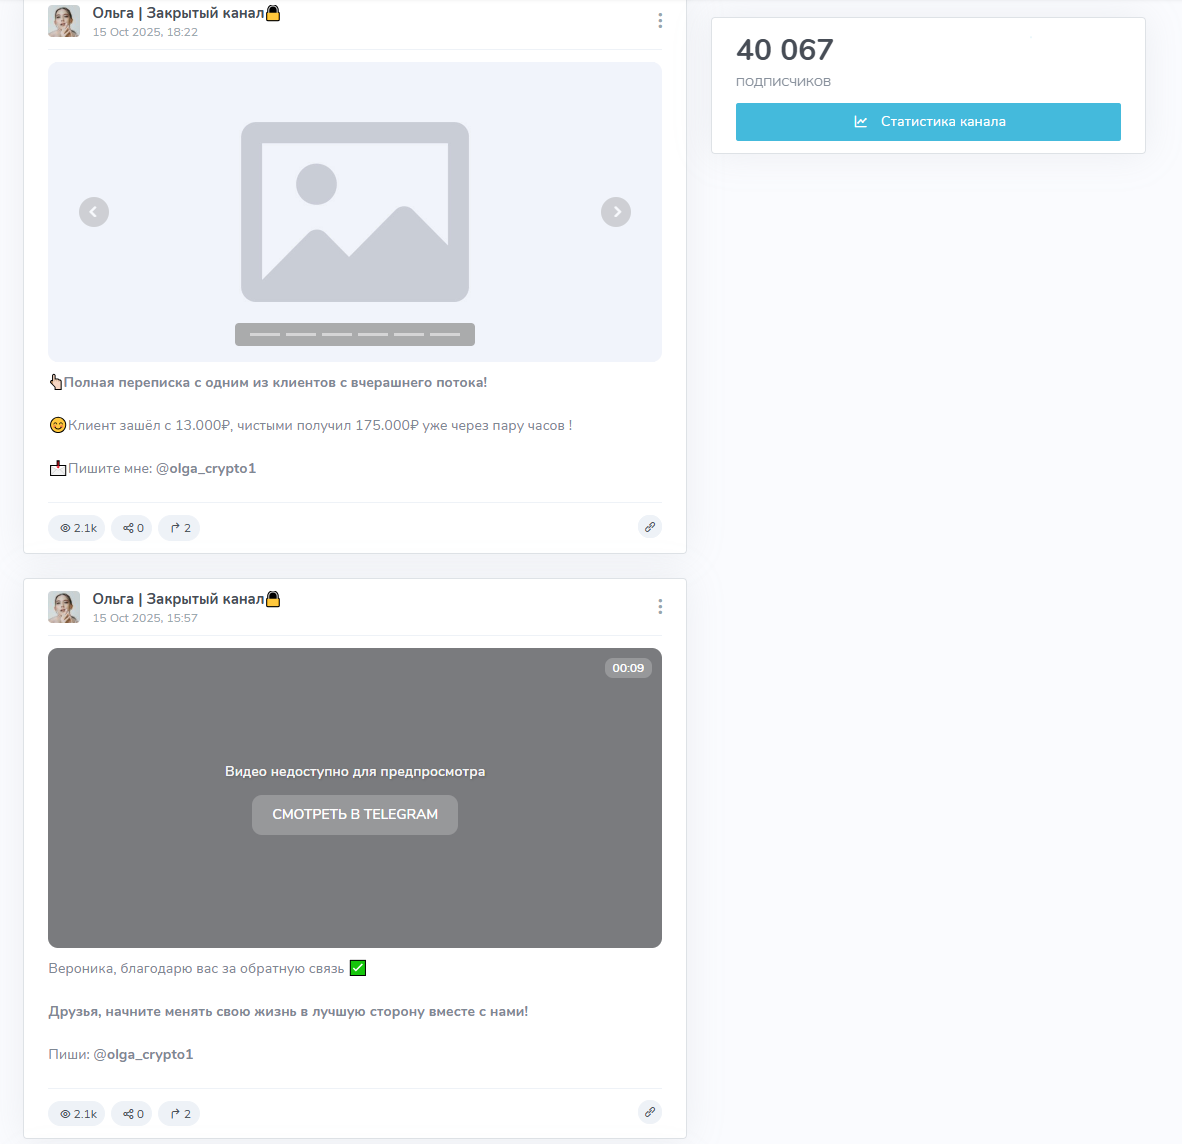Click shares counter 0 on first post
Screen dimensions: 1182x1144
132,528
